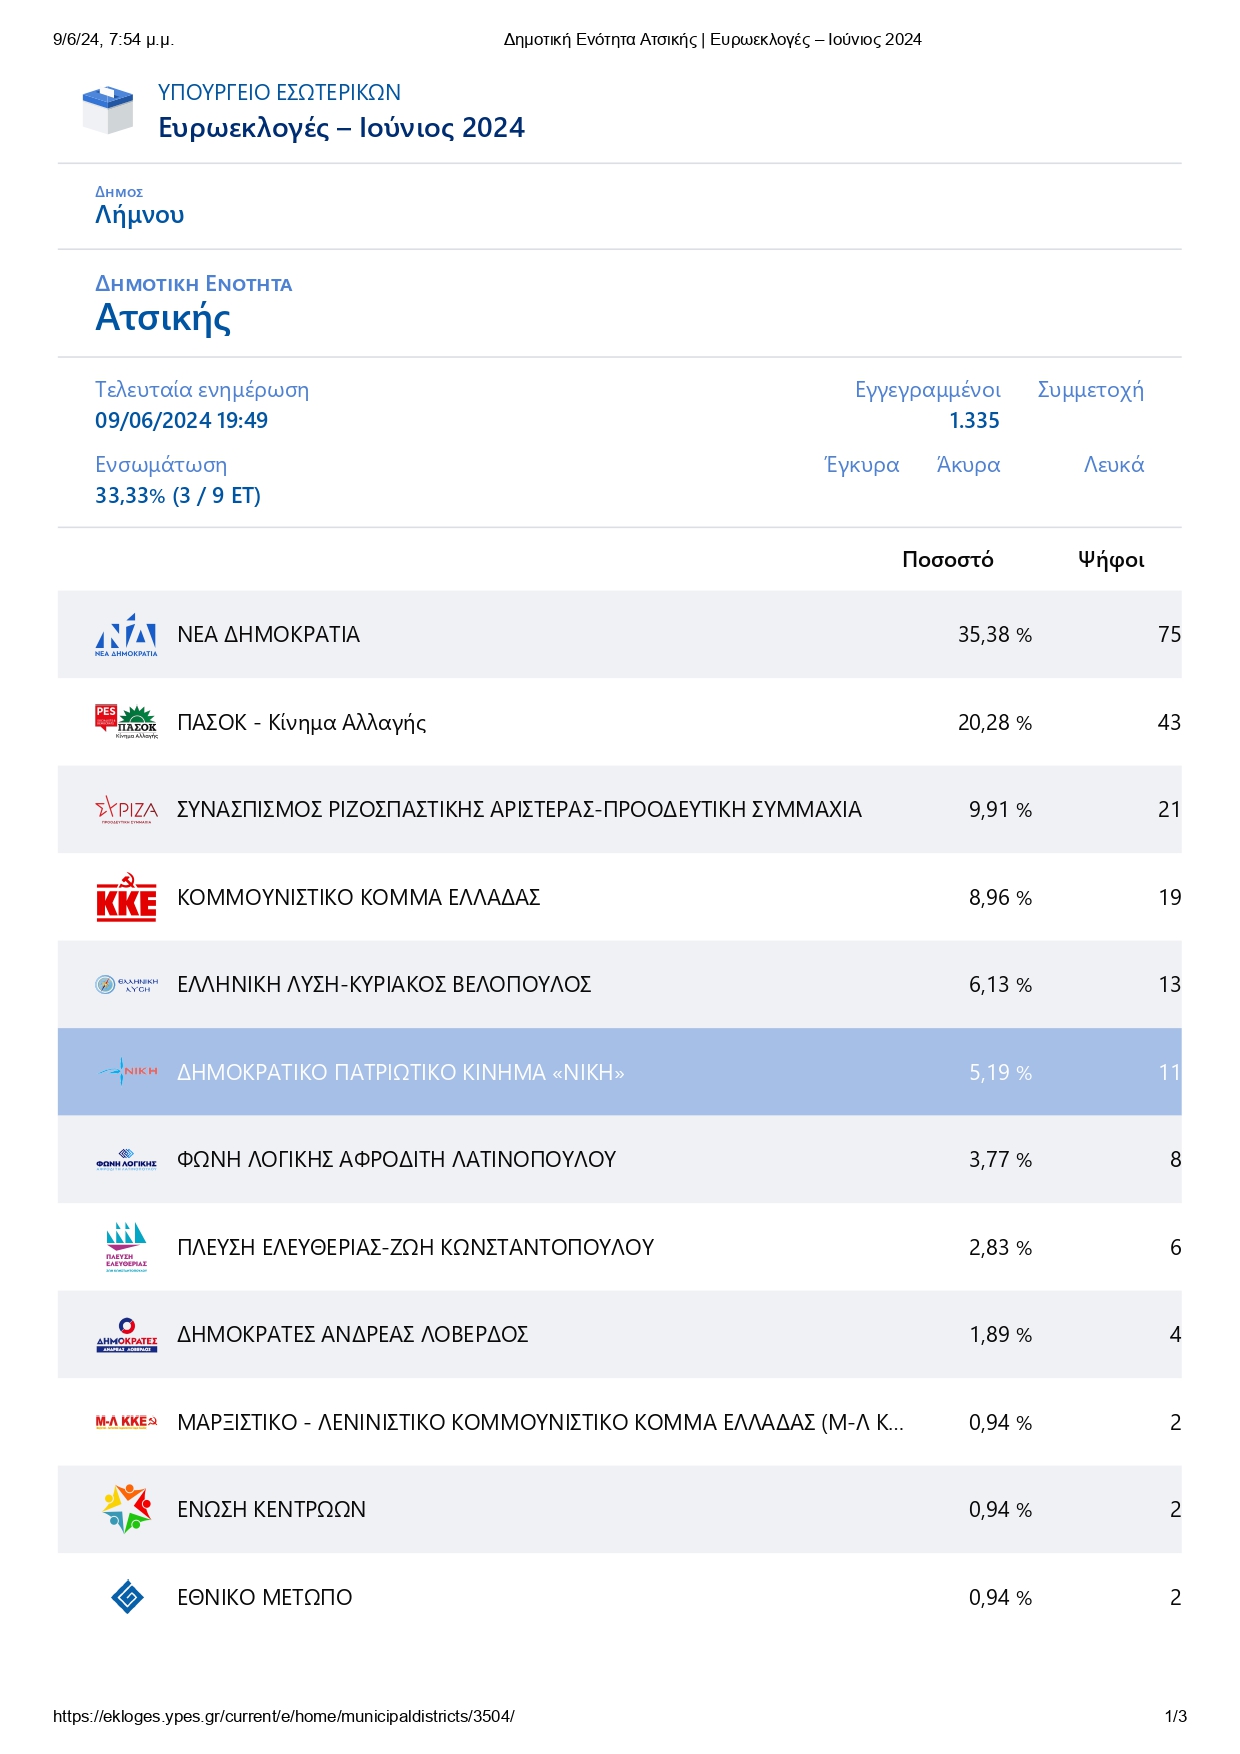Click the ΠΑΣΟΚ party logo
Viewport: 1240px width, 1754px height.
click(126, 722)
